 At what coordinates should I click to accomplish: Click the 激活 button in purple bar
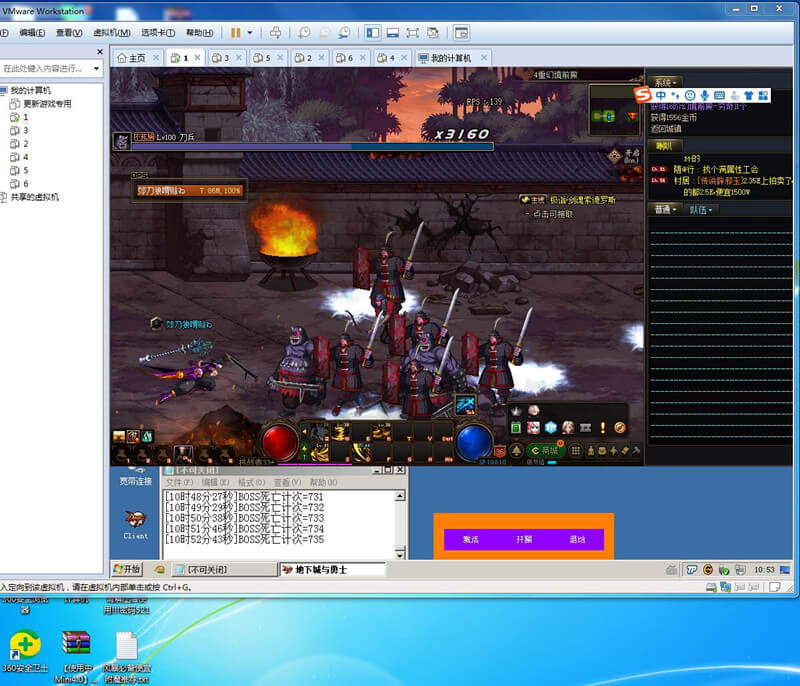pos(470,539)
